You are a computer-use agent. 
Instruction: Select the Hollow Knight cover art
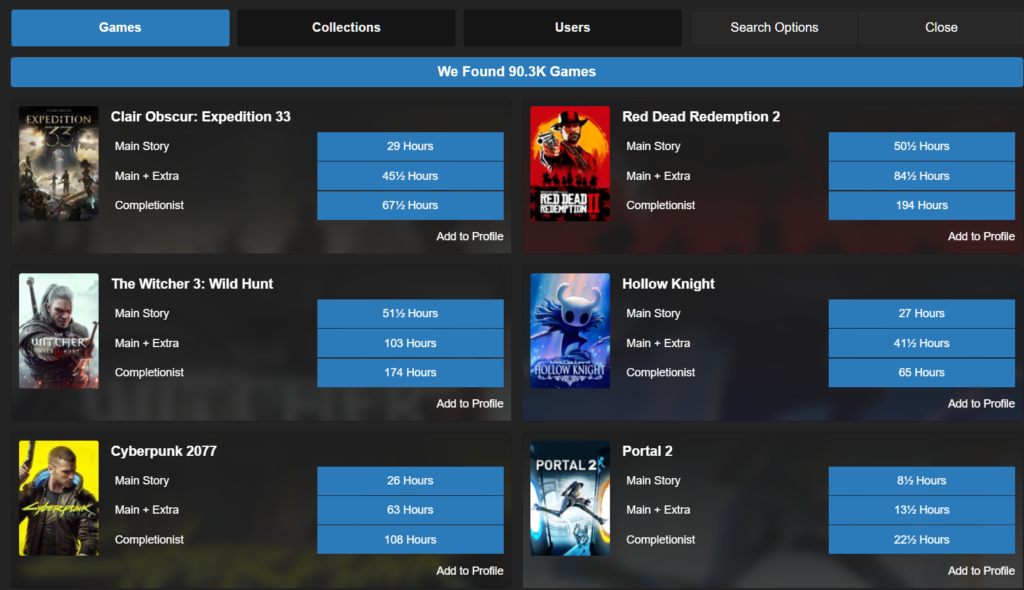tap(569, 331)
